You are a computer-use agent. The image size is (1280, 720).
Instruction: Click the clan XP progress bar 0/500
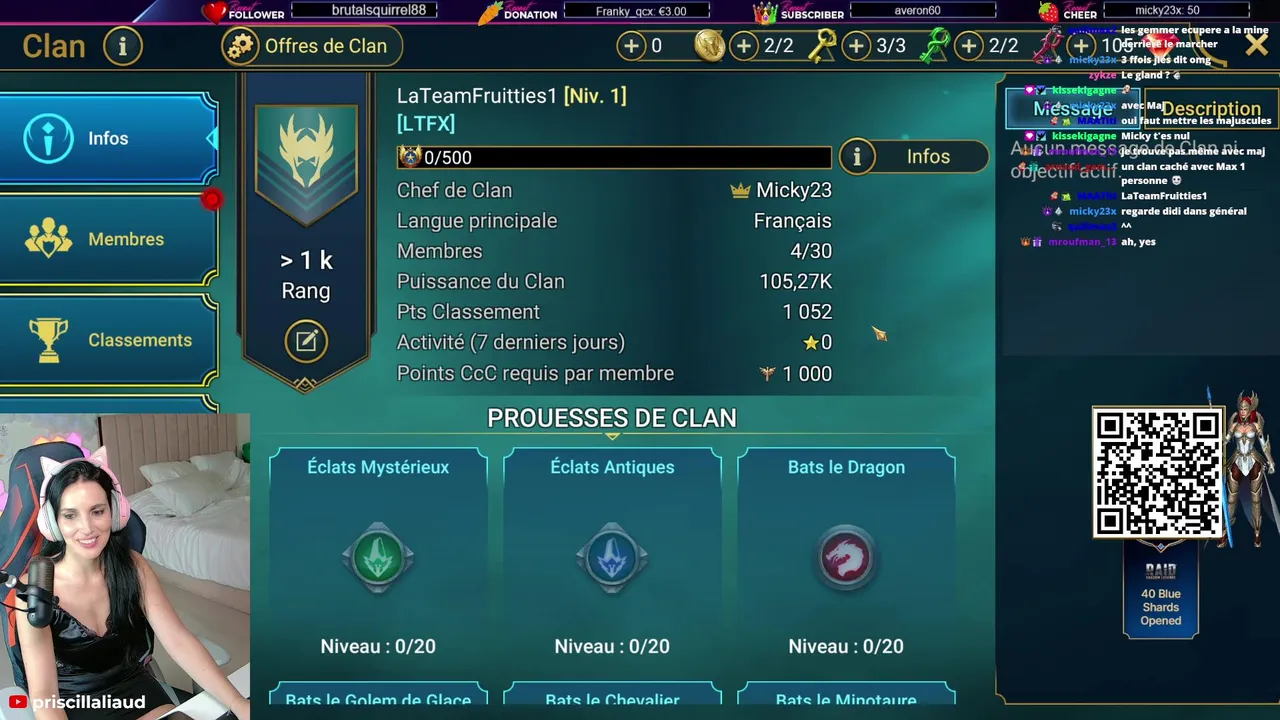point(614,157)
